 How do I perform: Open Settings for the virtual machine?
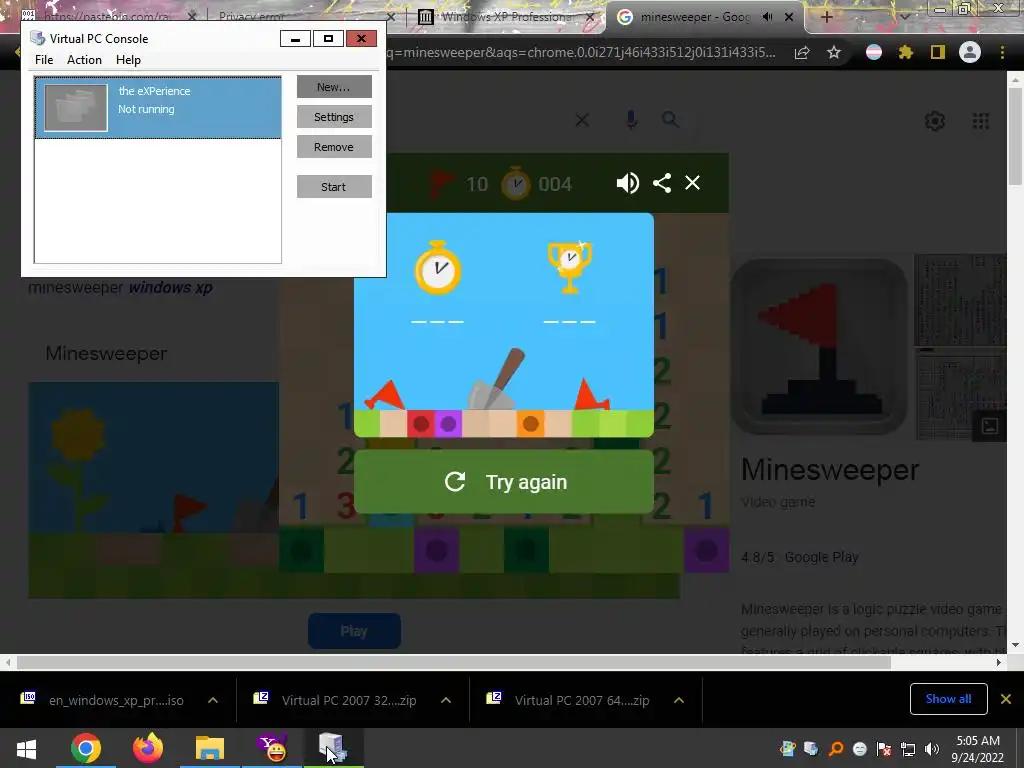334,117
